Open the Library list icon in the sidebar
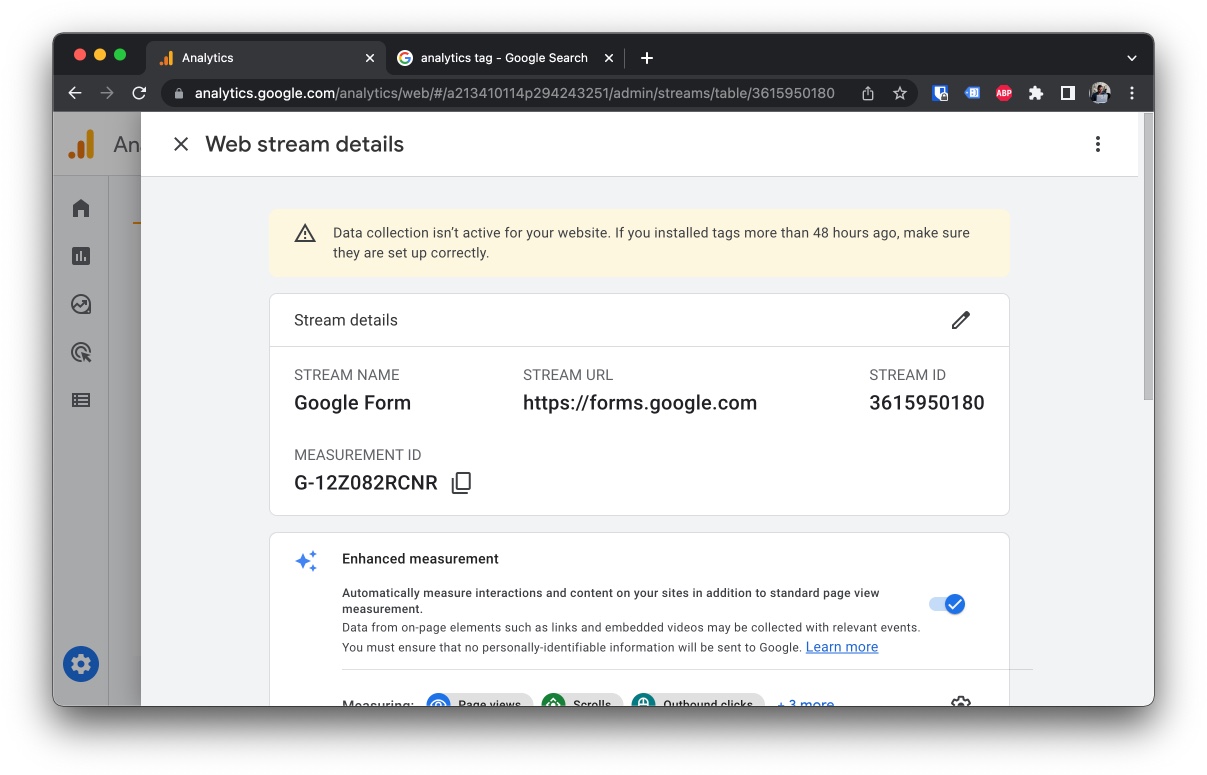Screen dimensions: 1207x775 click(x=80, y=400)
